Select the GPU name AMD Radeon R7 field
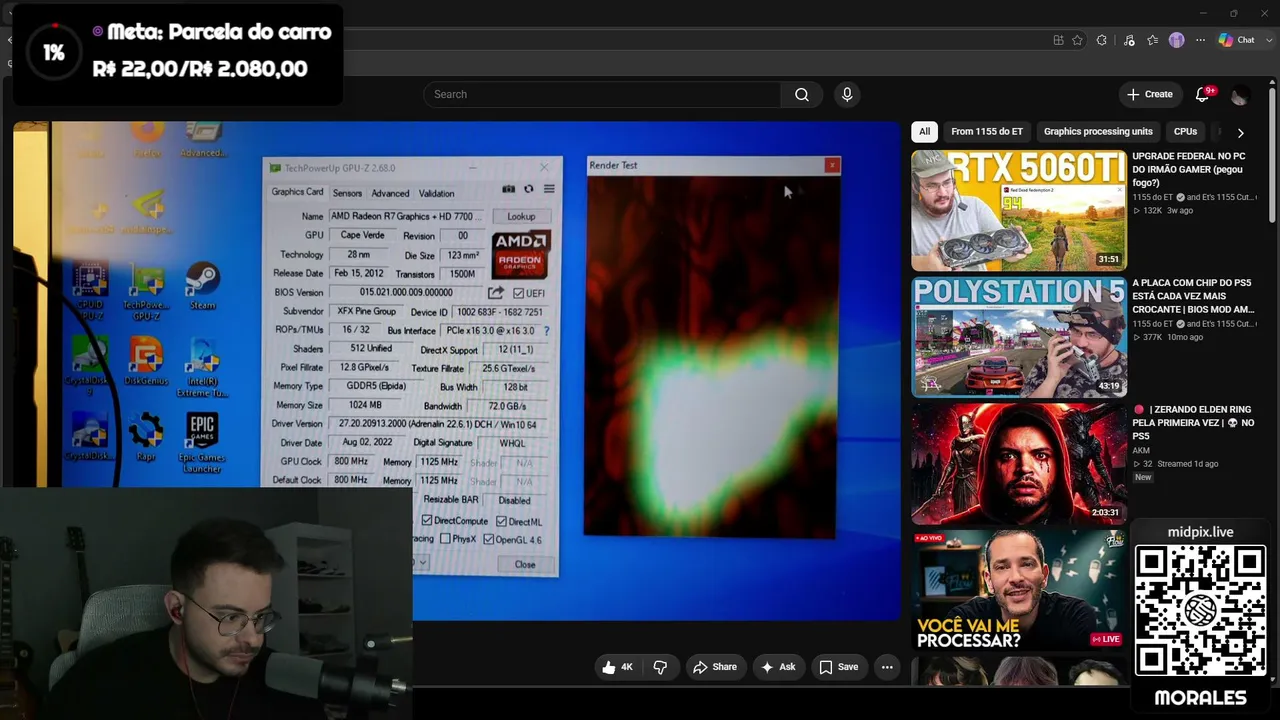This screenshot has height=720, width=1280. click(407, 216)
